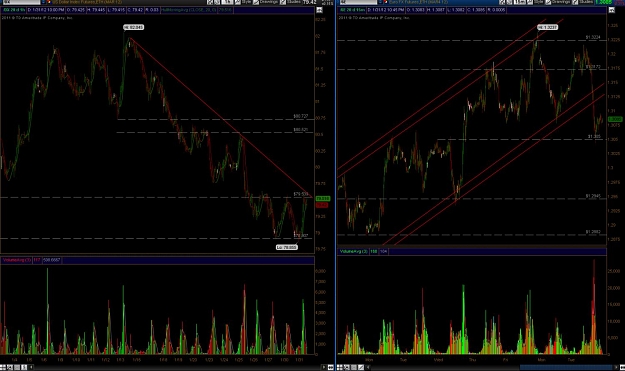Expand symbol dropdown arrow in right Euro chart
Screen dimensions: 625x371
[x=380, y=2]
